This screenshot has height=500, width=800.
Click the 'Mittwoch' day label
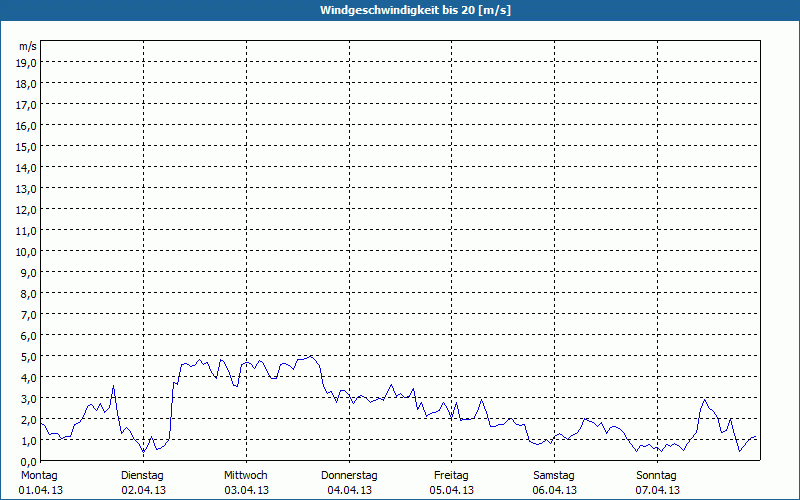click(246, 476)
